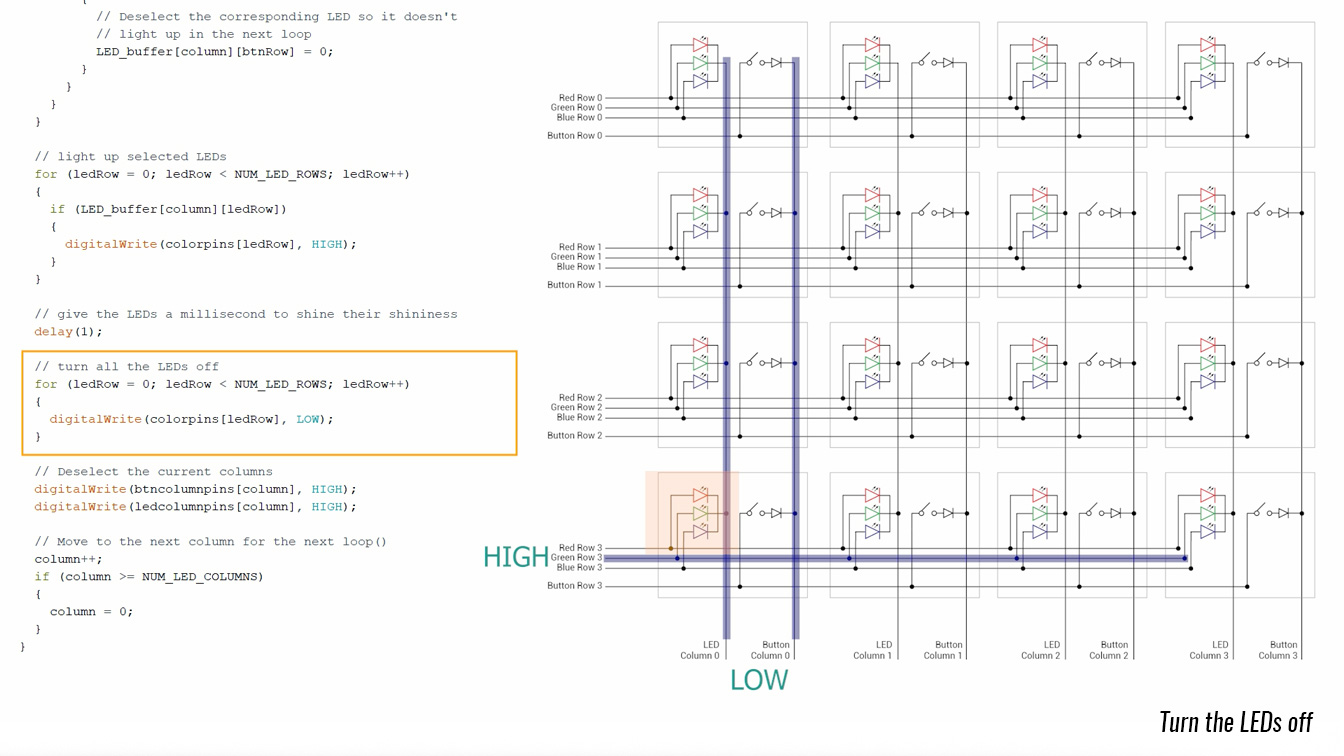Click the 'Green Row 3' label
This screenshot has width=1344, height=756.
coord(576,558)
